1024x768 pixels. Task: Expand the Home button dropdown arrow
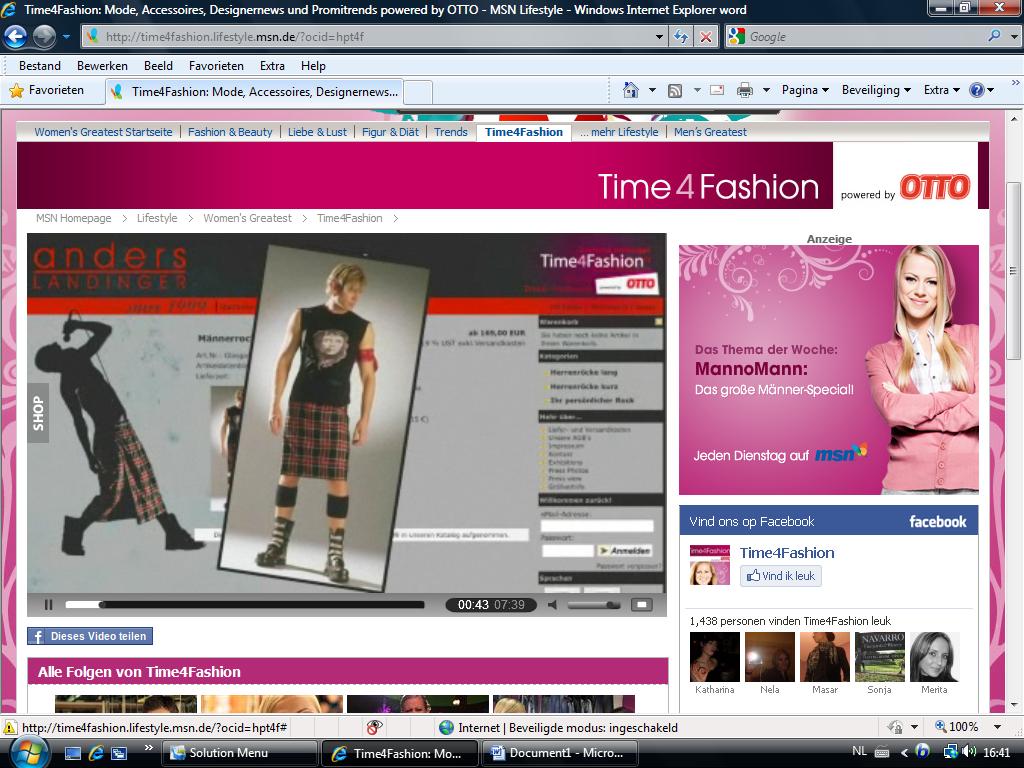tap(652, 90)
